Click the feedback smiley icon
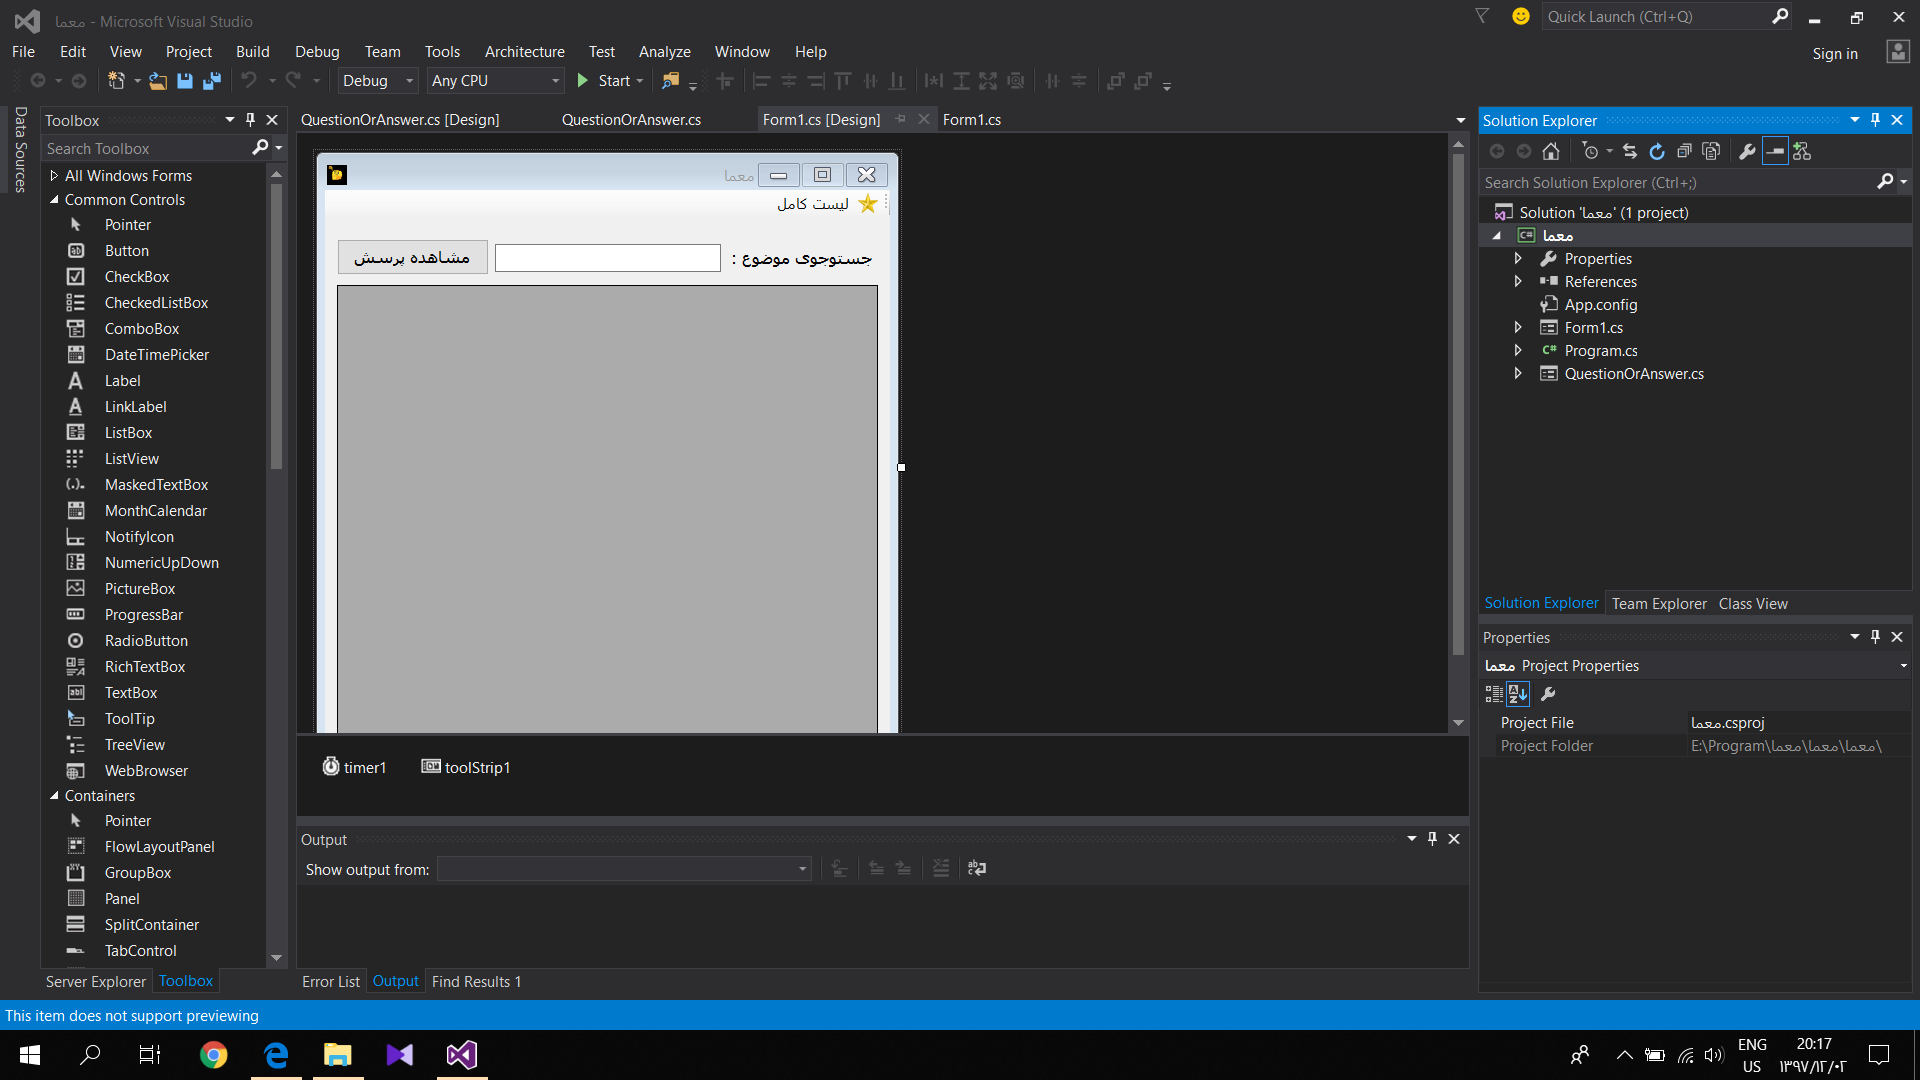Viewport: 1920px width, 1080px height. click(x=1520, y=16)
